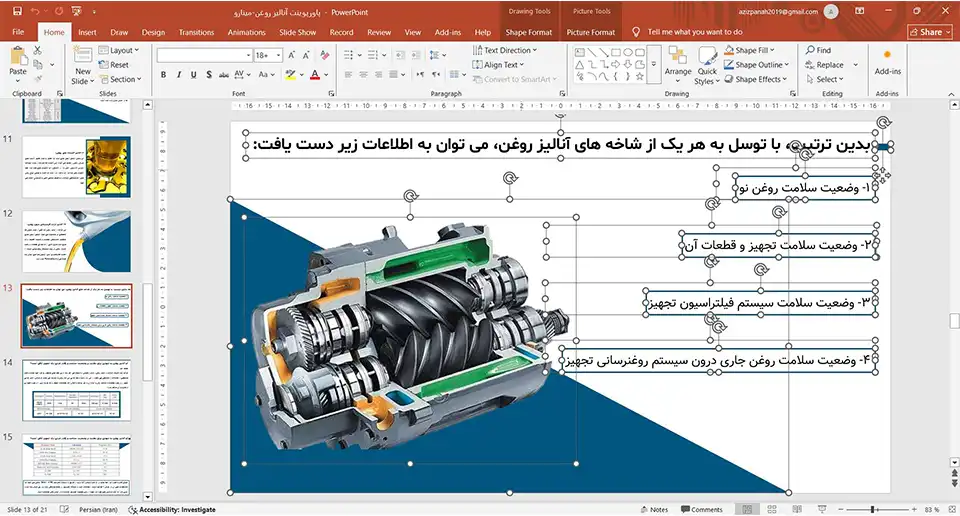Click the Underline formatting icon
Screen dimensions: 960x516
pos(193,75)
